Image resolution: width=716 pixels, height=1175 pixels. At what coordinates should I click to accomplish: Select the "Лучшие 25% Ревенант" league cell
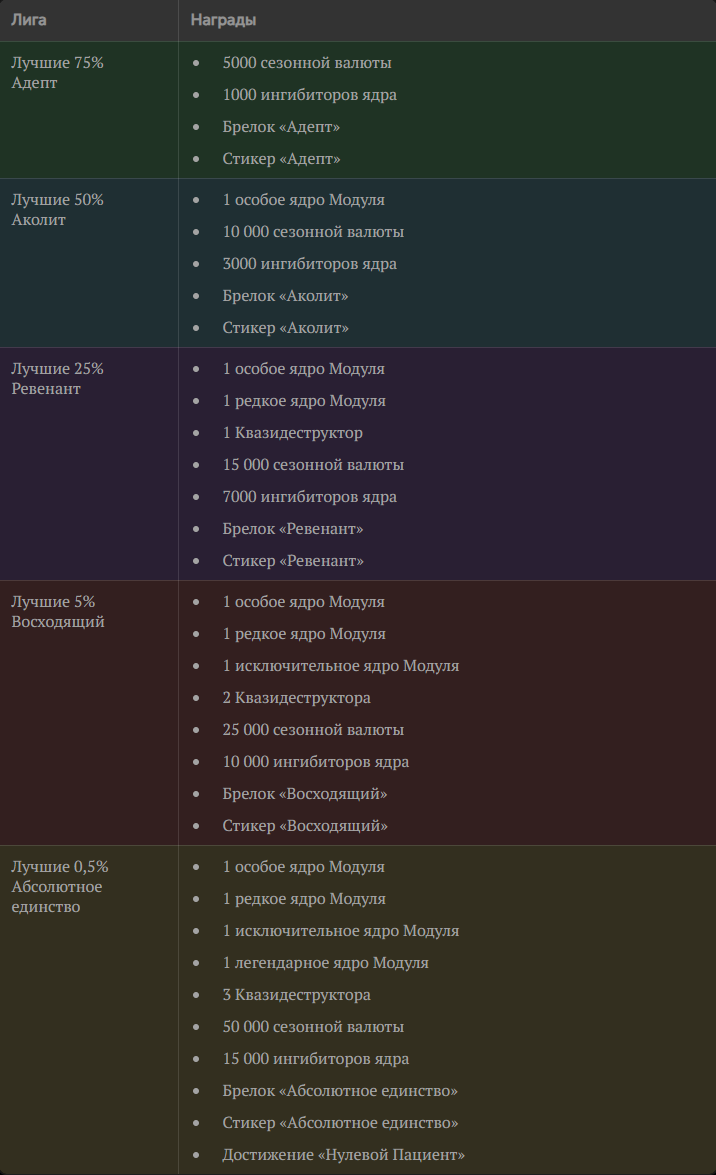[x=57, y=379]
